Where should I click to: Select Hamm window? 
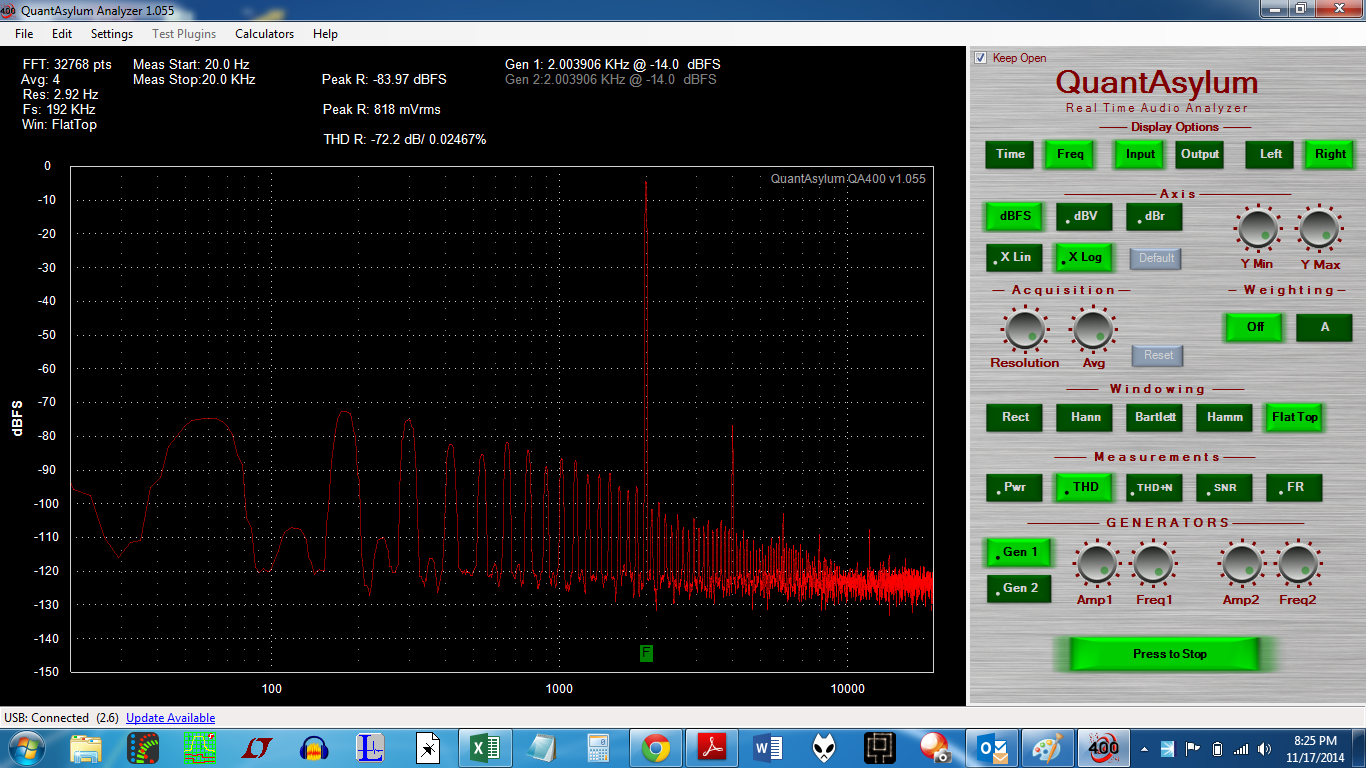click(1225, 417)
